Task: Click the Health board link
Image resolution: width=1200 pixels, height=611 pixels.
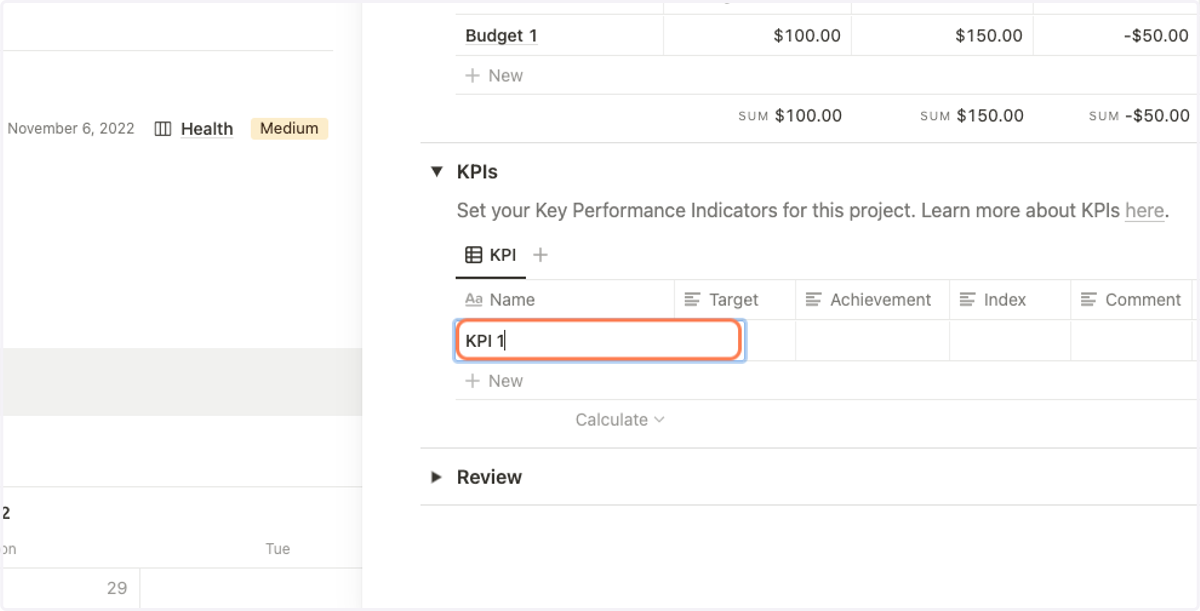Action: click(x=207, y=129)
